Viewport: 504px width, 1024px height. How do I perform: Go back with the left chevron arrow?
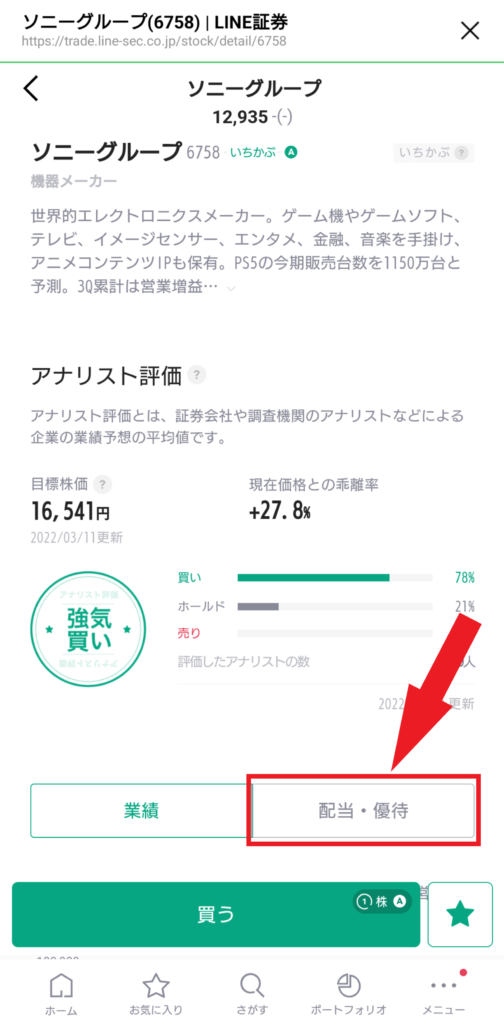[x=32, y=88]
